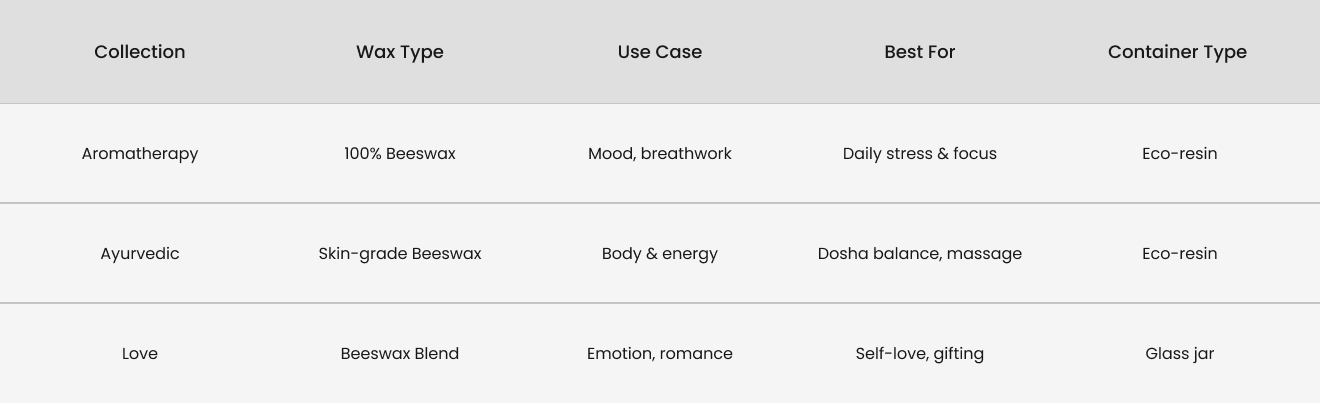Click the Container Type column header
Viewport: 1320px width, 403px height.
click(x=1177, y=52)
